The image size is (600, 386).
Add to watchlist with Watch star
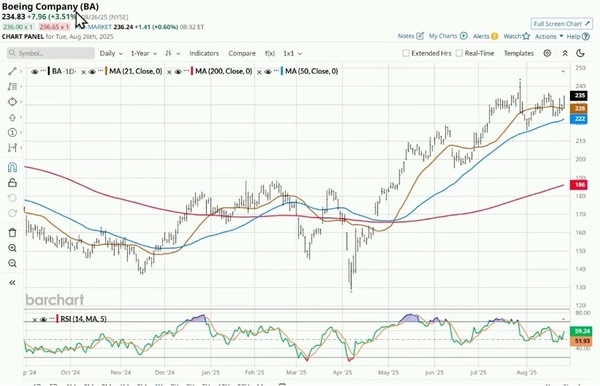[x=527, y=36]
